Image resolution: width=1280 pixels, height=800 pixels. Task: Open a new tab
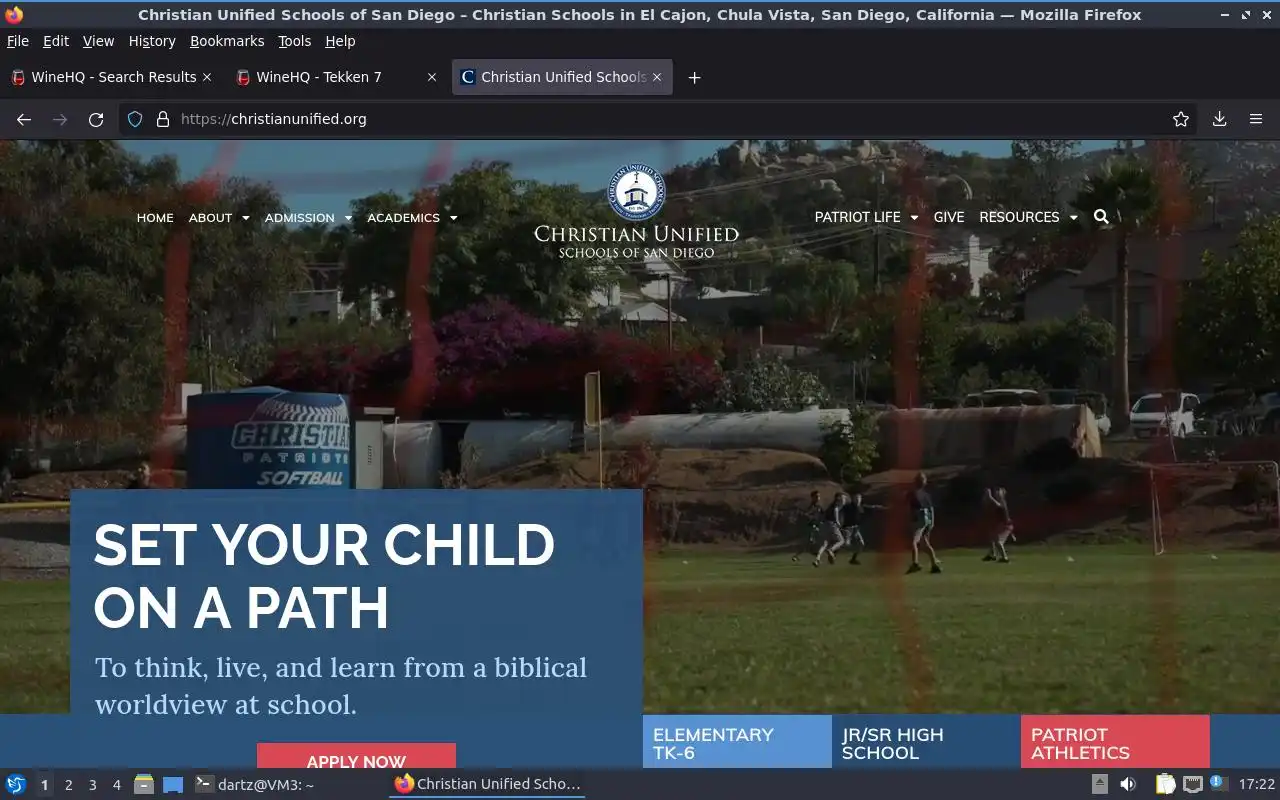[694, 77]
